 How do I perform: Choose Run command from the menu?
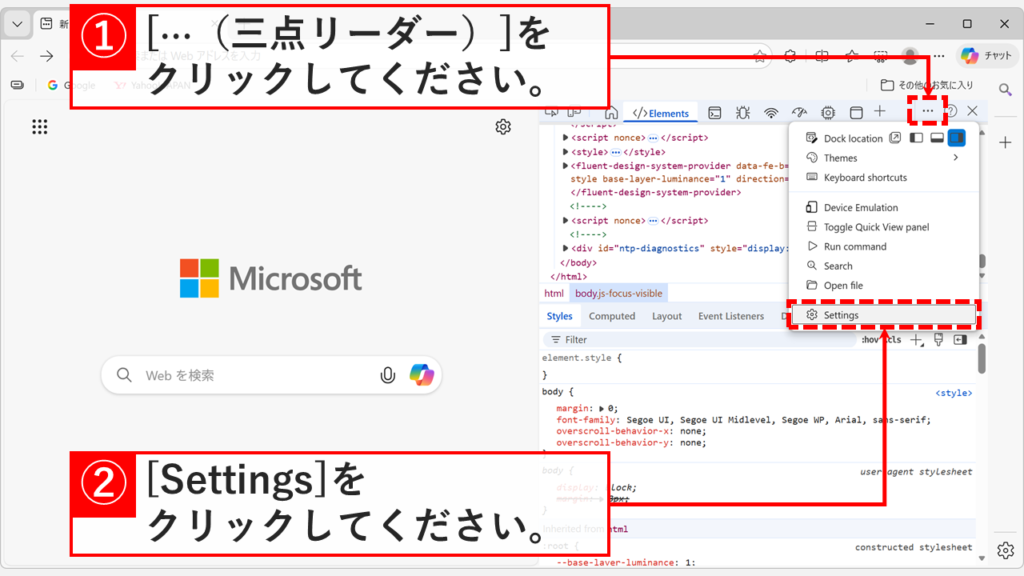click(845, 246)
